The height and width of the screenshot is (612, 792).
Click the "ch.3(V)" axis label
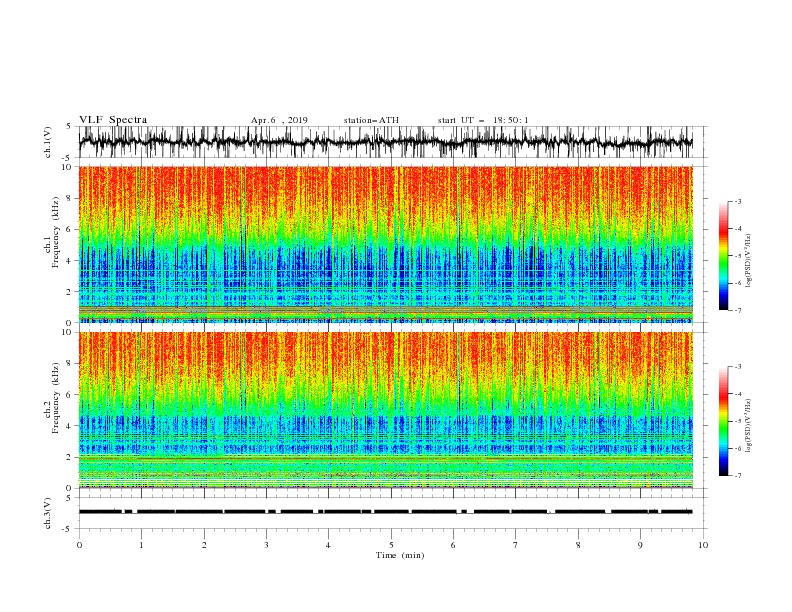click(48, 513)
